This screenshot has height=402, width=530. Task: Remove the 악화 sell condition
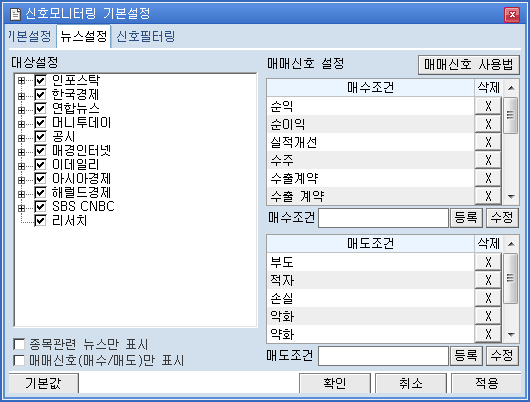[x=488, y=316]
